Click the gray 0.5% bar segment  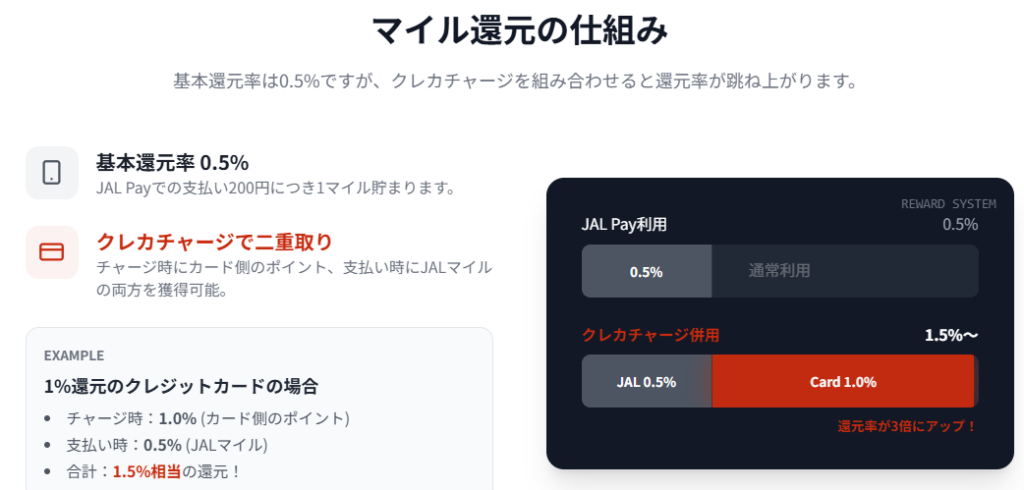pyautogui.click(x=646, y=271)
